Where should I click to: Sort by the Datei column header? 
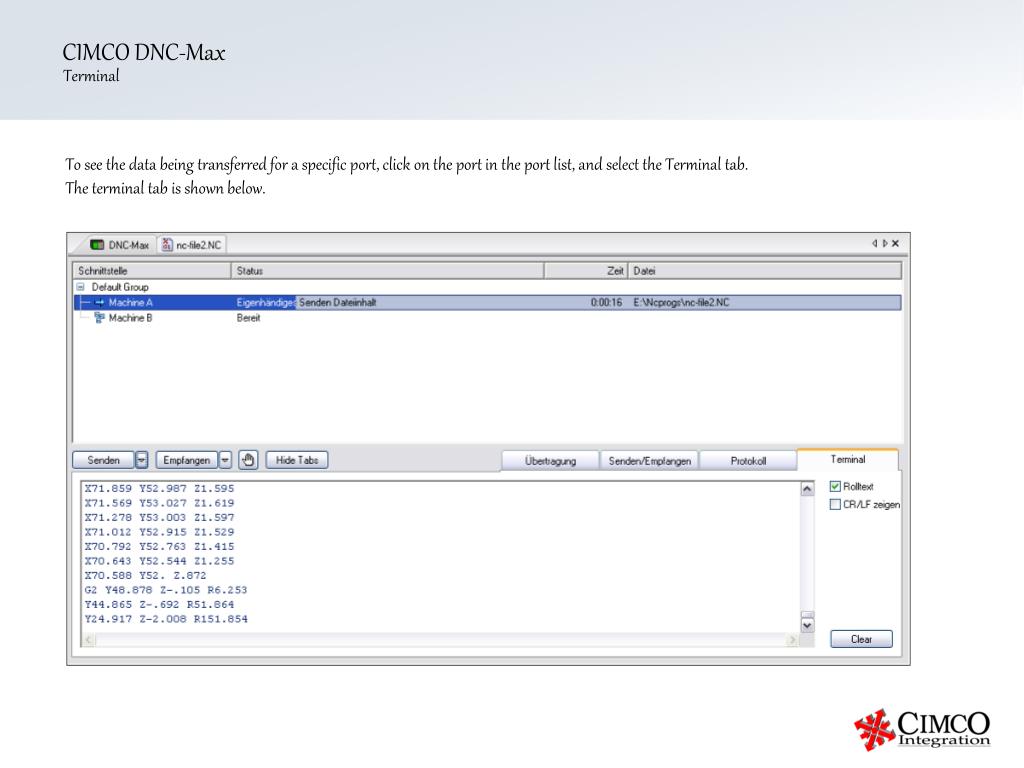[765, 270]
